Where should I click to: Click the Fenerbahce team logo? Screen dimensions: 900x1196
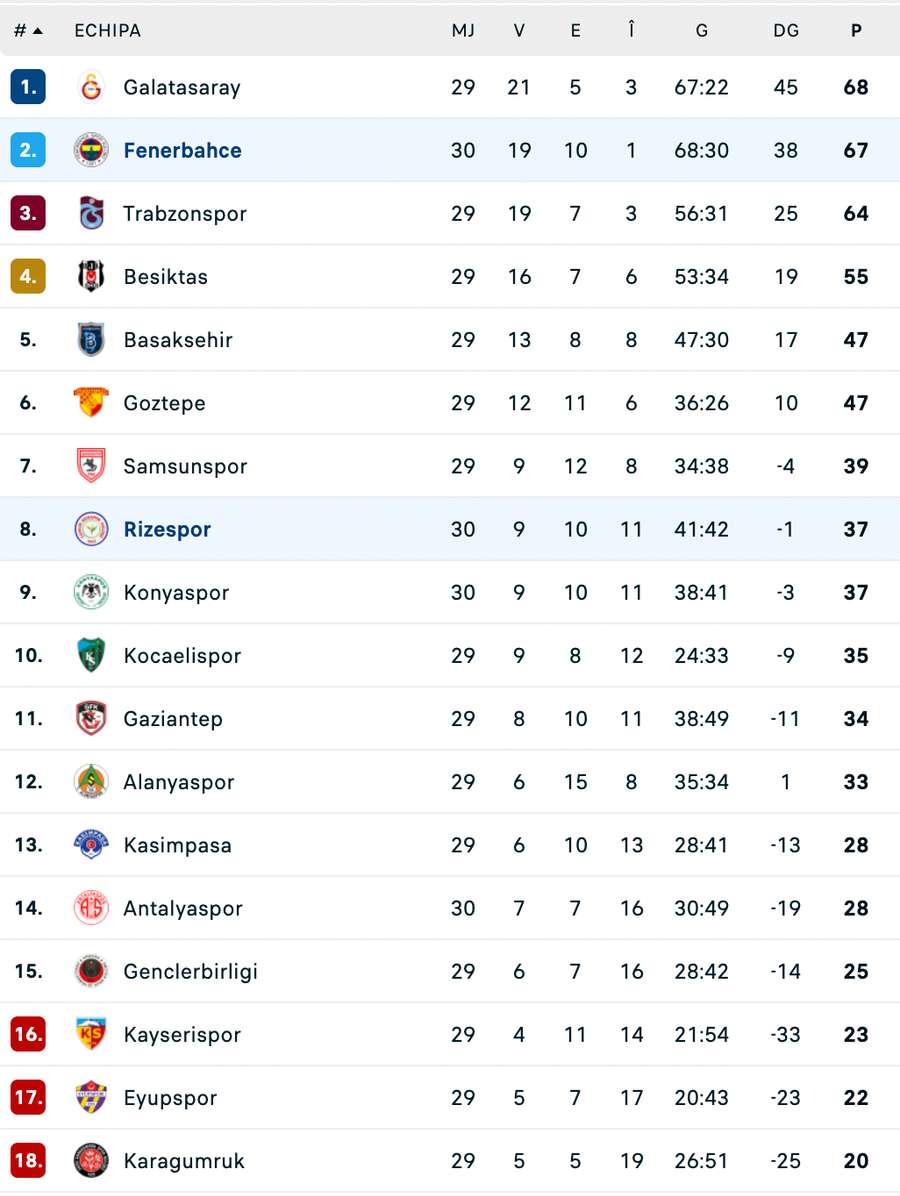coord(91,150)
